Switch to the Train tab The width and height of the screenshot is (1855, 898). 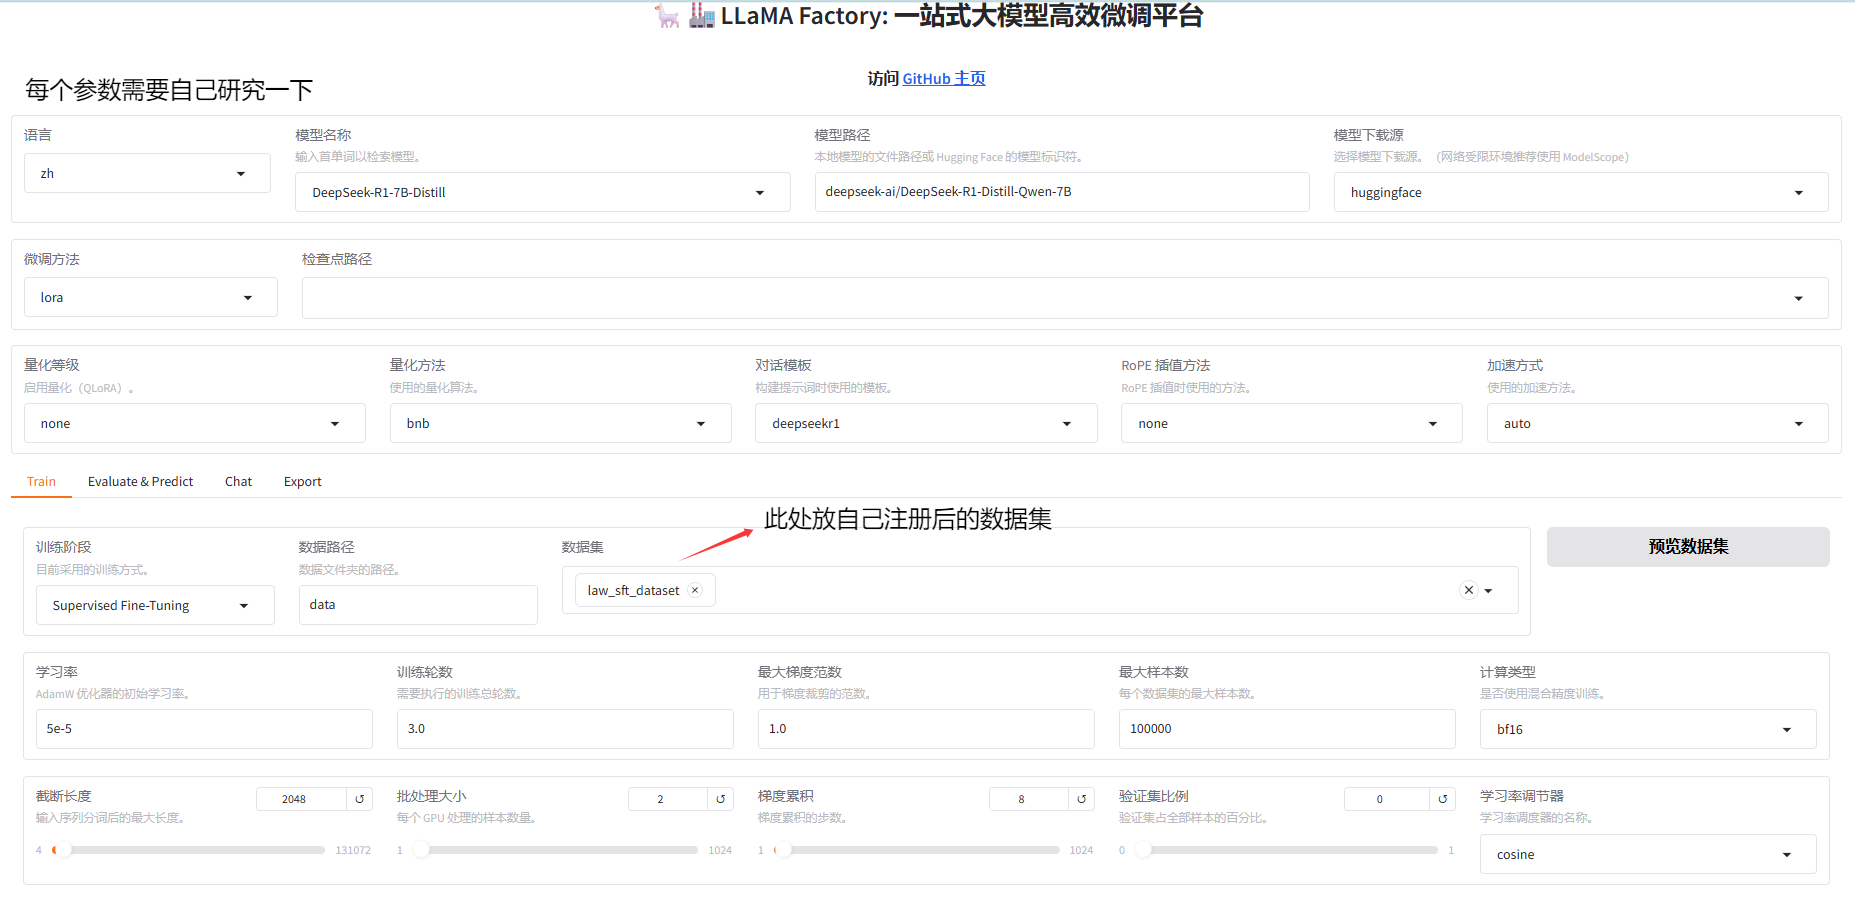(41, 482)
